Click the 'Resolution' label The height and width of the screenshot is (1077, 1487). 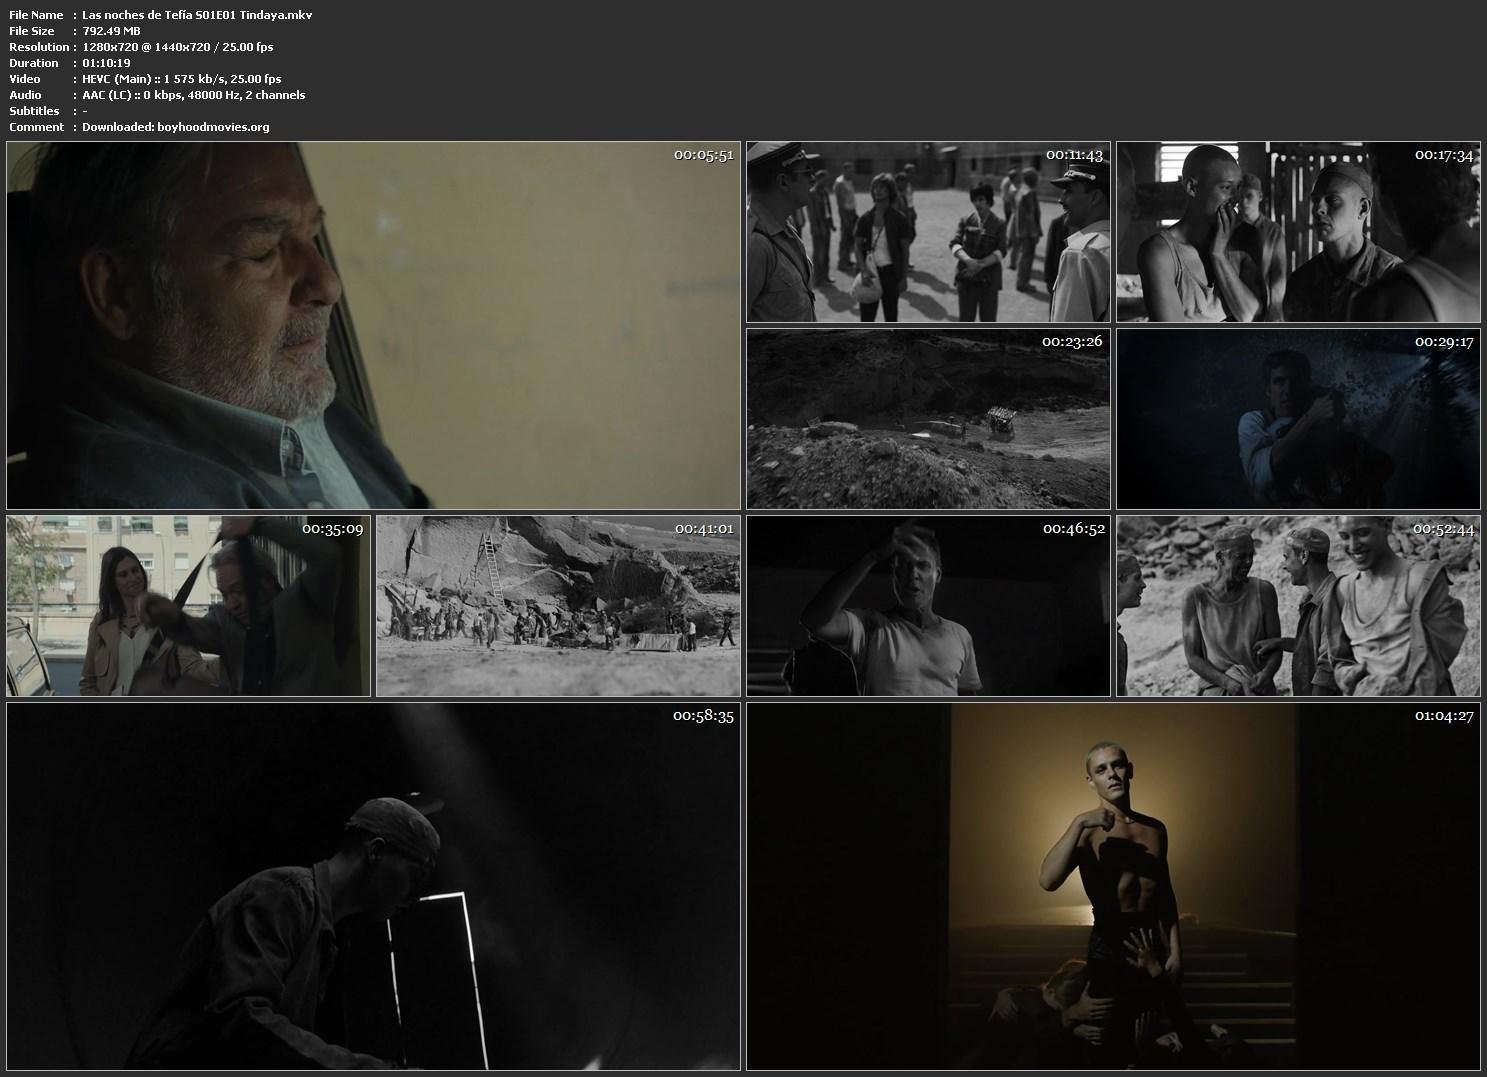pos(39,47)
